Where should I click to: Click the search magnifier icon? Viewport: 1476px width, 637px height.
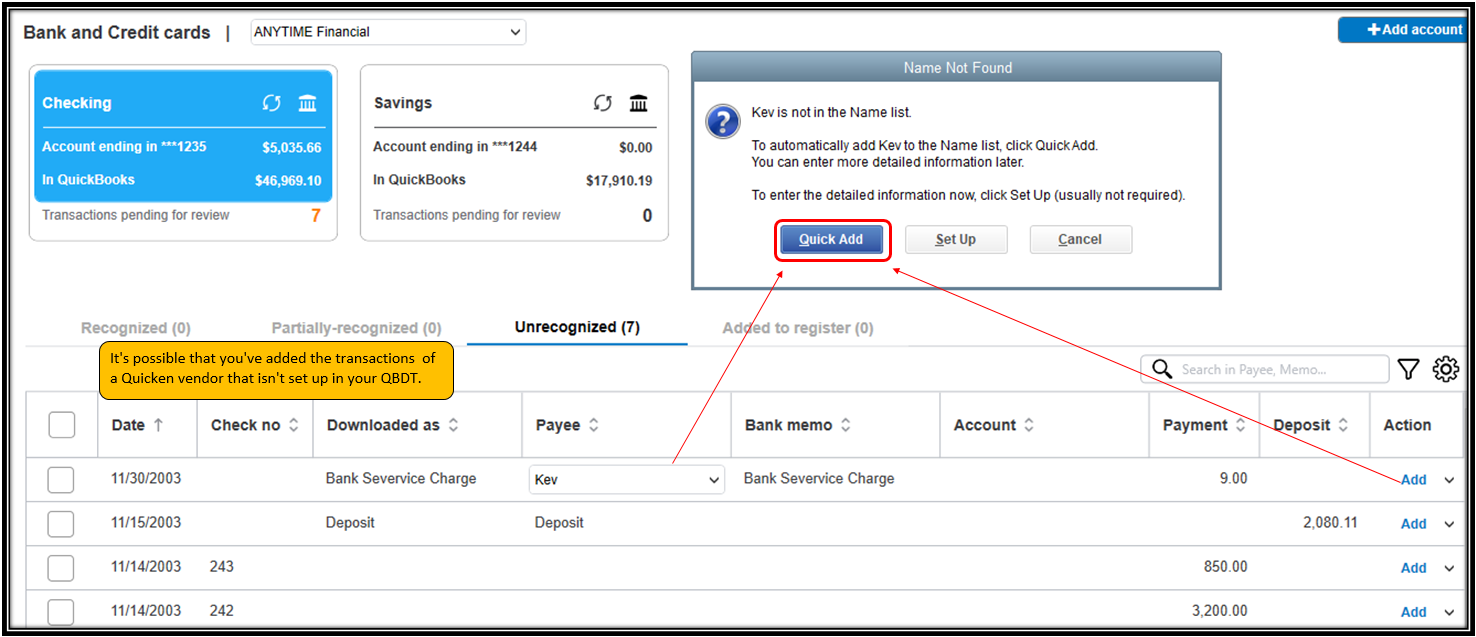pyautogui.click(x=1161, y=369)
